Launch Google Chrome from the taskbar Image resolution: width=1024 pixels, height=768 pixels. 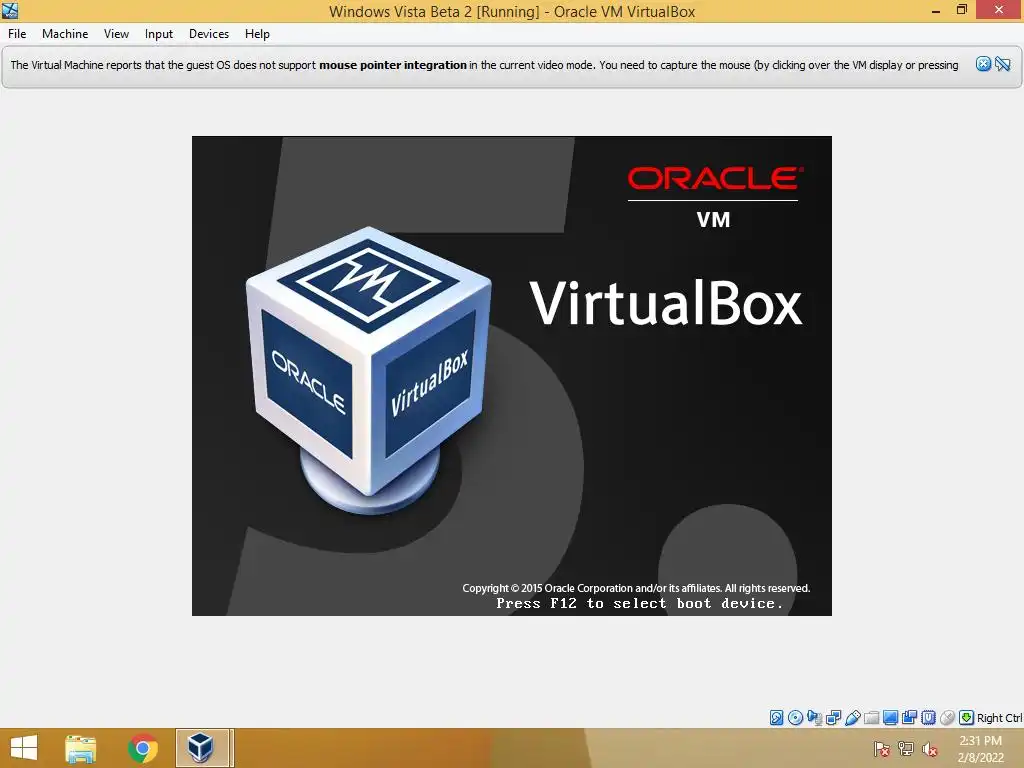tap(142, 748)
